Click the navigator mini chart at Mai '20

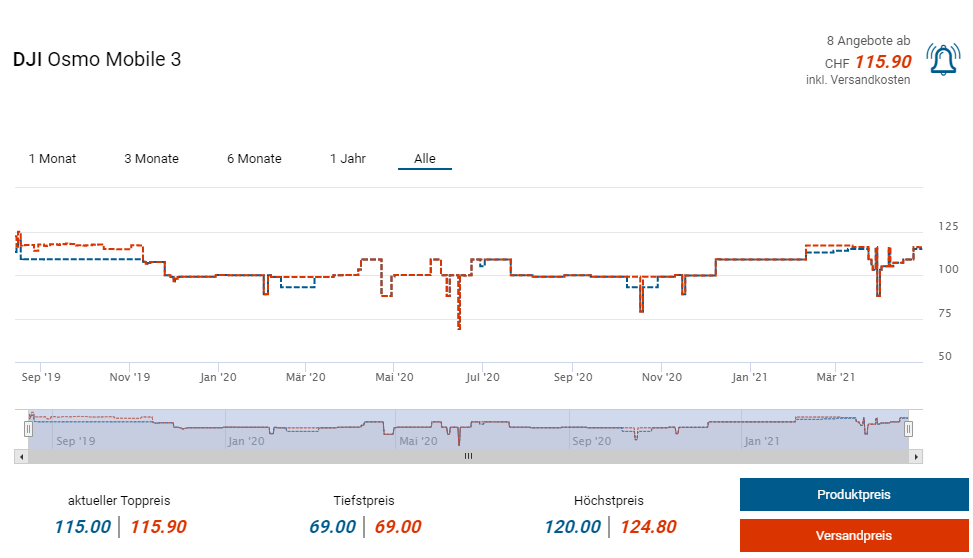(x=418, y=428)
